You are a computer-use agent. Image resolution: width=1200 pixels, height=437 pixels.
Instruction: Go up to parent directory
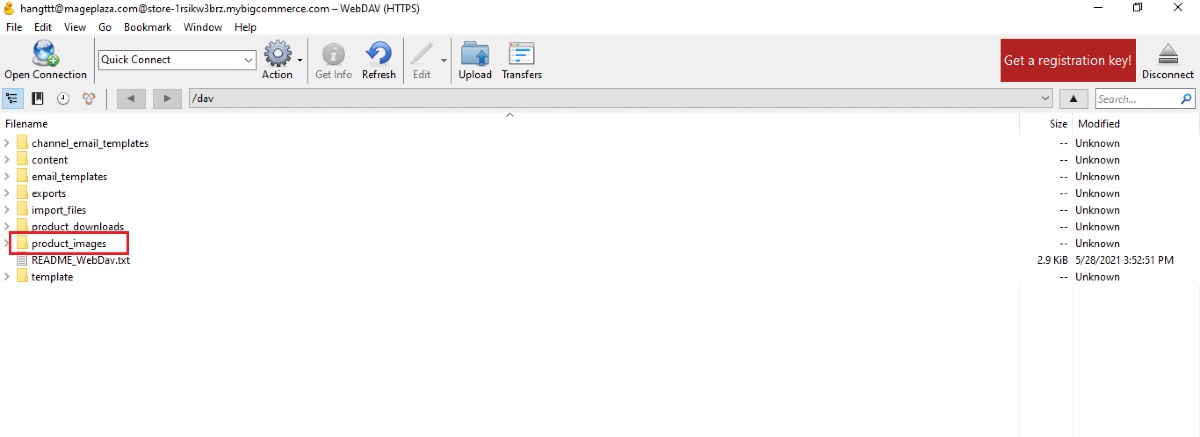point(1073,98)
